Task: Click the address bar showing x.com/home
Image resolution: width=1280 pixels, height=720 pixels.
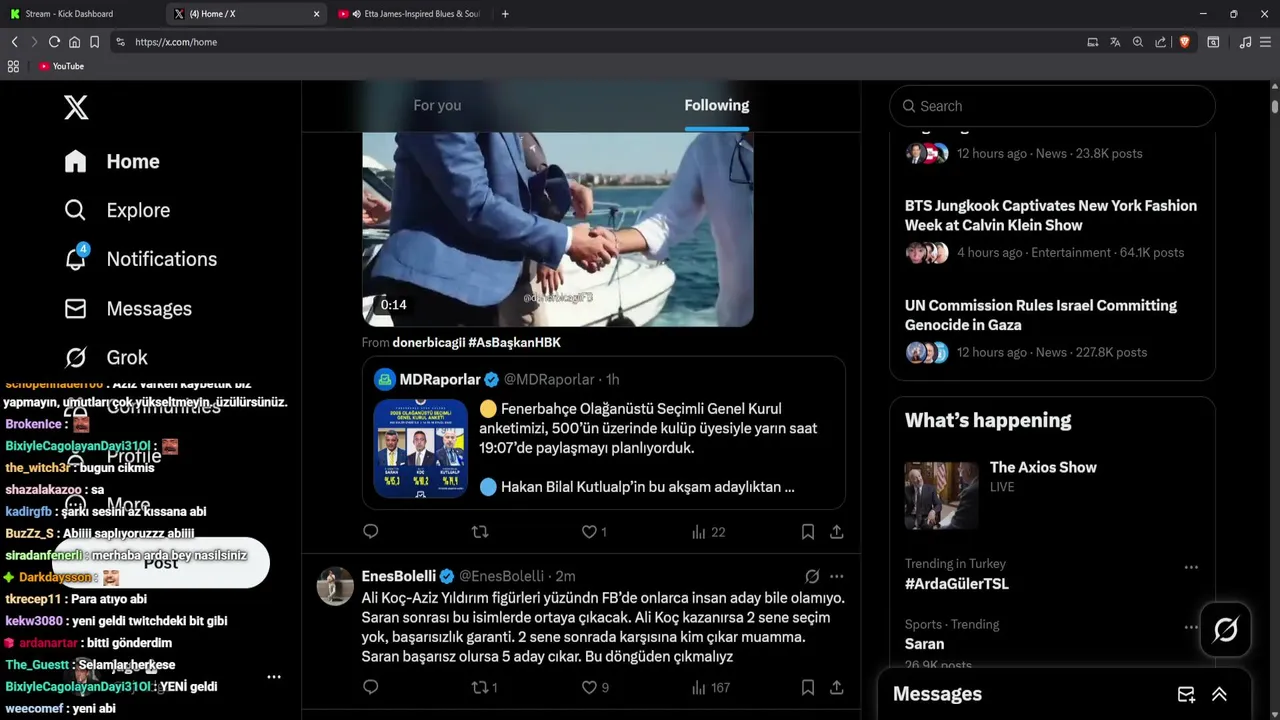Action: click(600, 42)
